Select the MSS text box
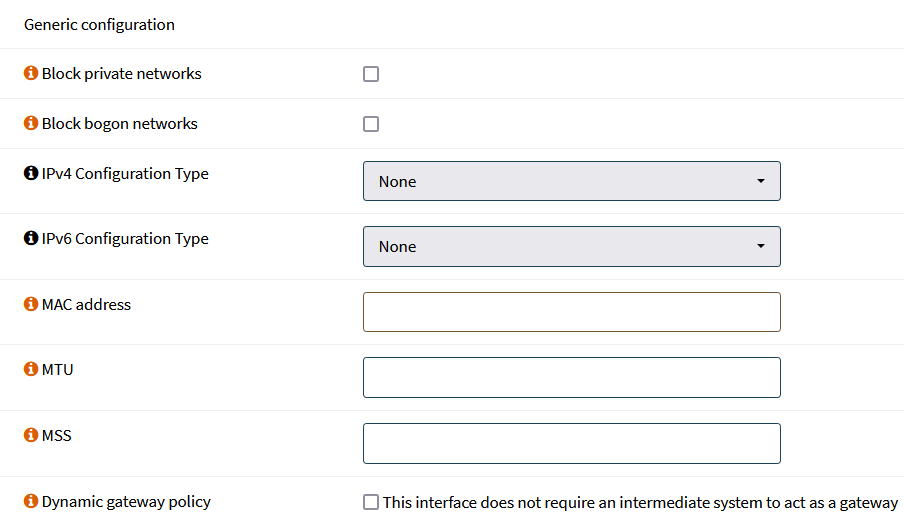The image size is (904, 521). pyautogui.click(x=571, y=443)
